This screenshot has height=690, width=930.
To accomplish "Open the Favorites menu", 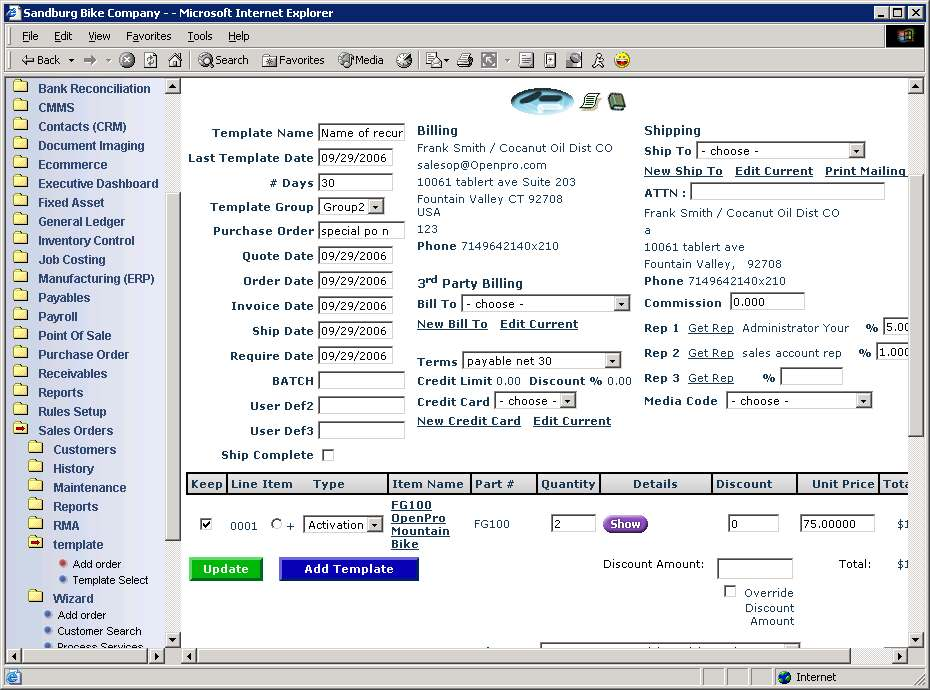I will pos(148,36).
